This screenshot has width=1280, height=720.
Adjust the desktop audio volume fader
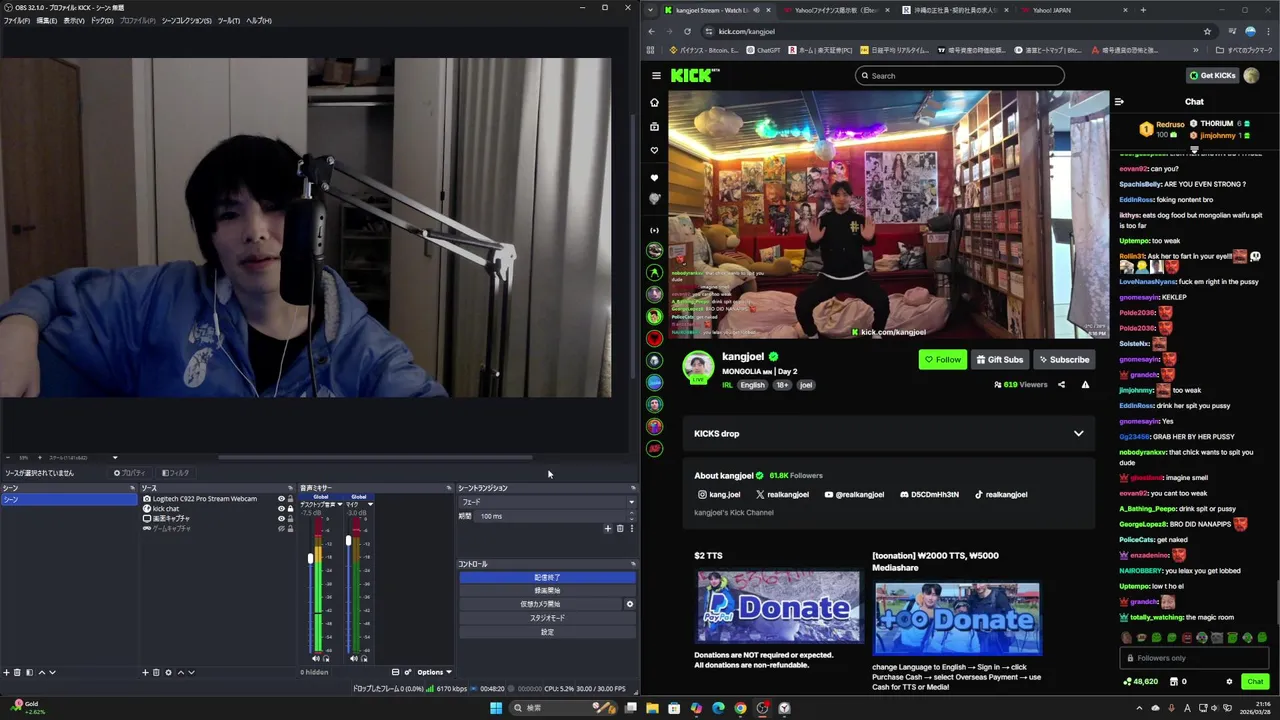coord(310,558)
